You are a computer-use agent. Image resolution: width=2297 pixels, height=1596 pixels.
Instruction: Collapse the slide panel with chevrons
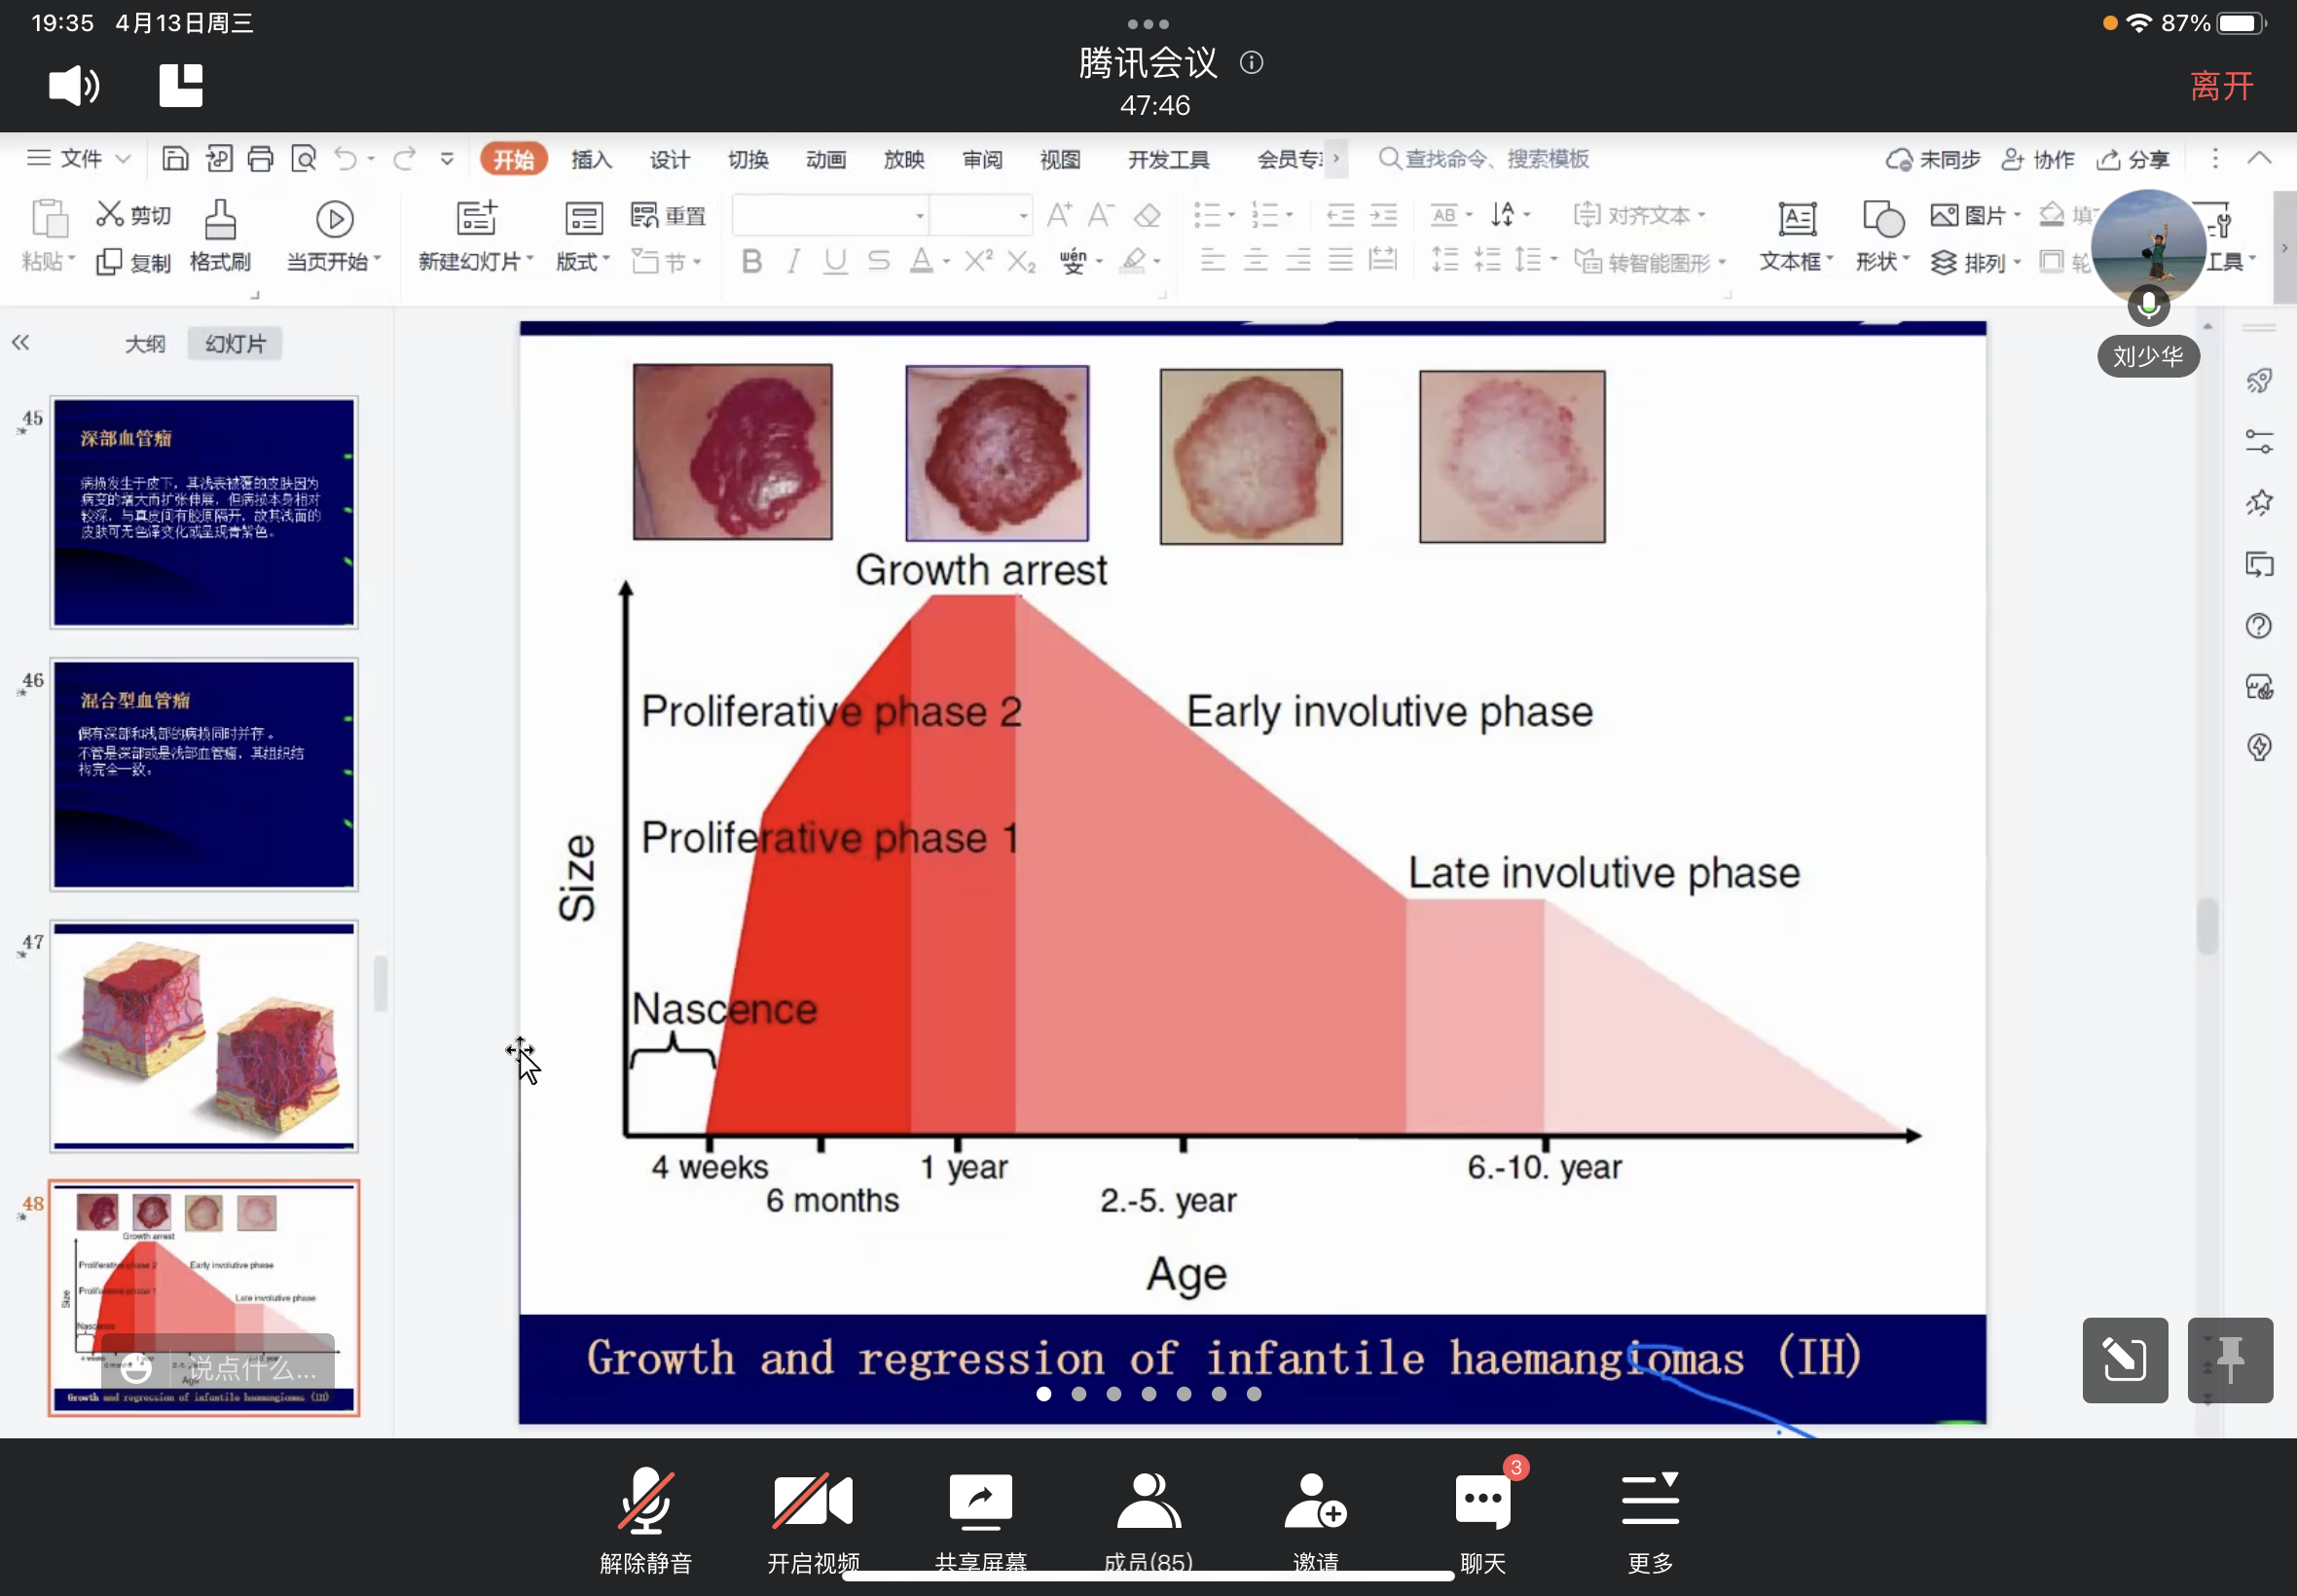pyautogui.click(x=21, y=343)
